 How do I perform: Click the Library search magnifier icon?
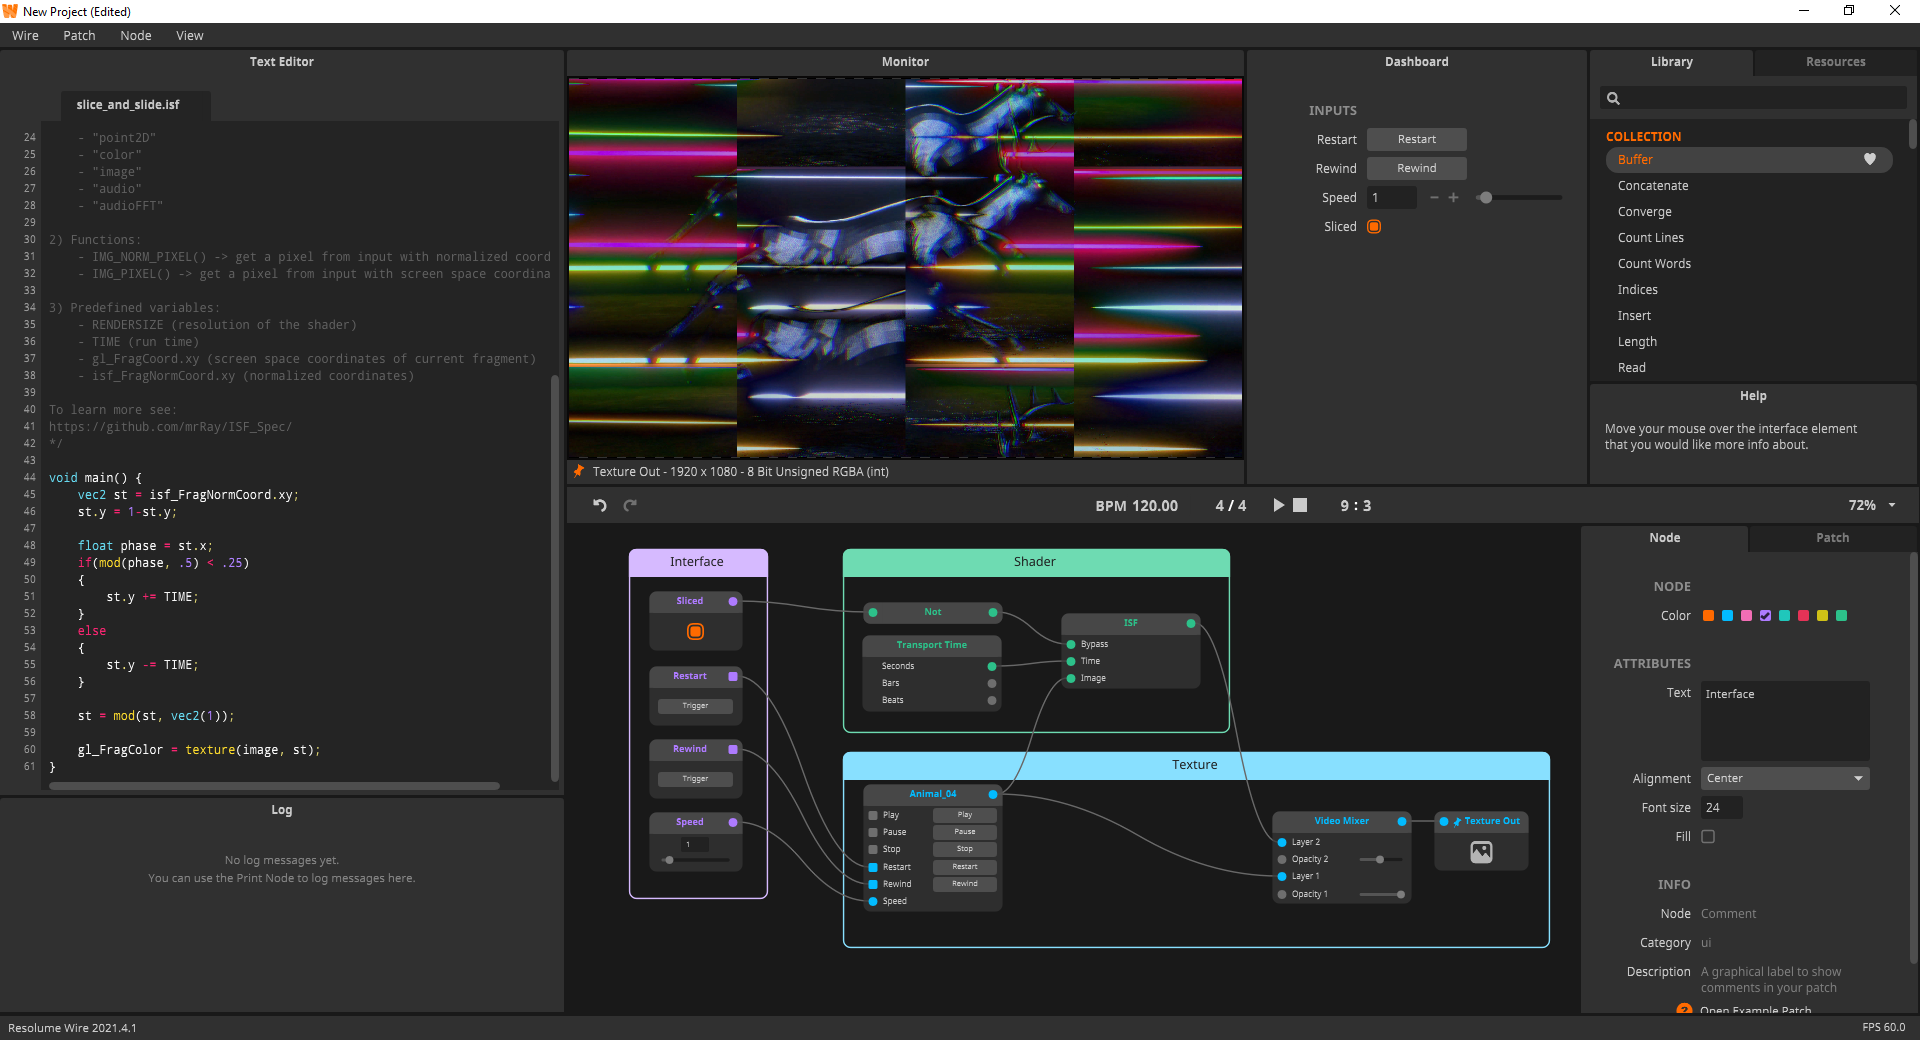[x=1613, y=98]
